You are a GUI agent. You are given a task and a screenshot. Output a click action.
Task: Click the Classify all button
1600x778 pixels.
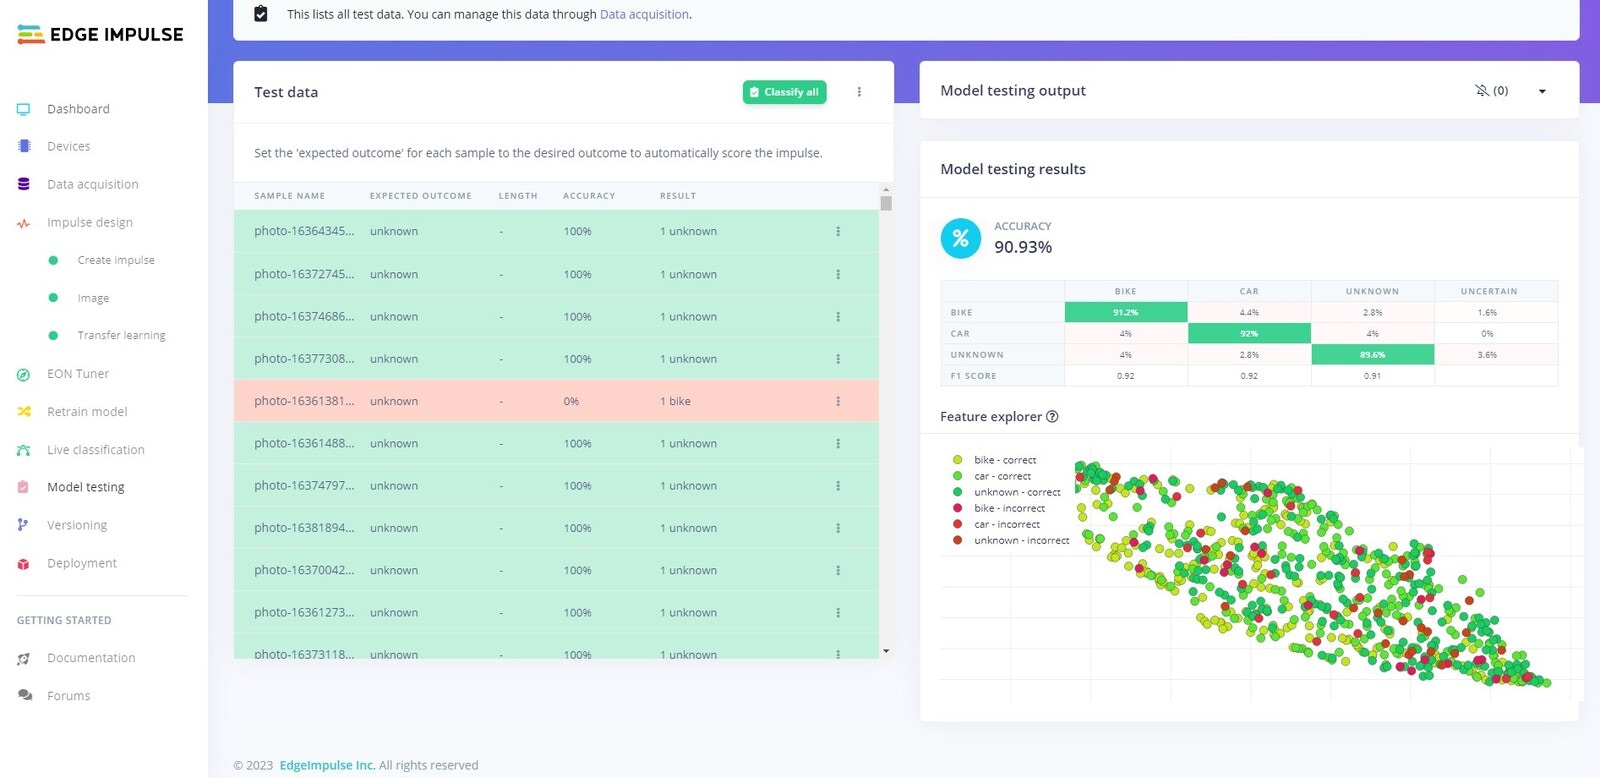785,92
